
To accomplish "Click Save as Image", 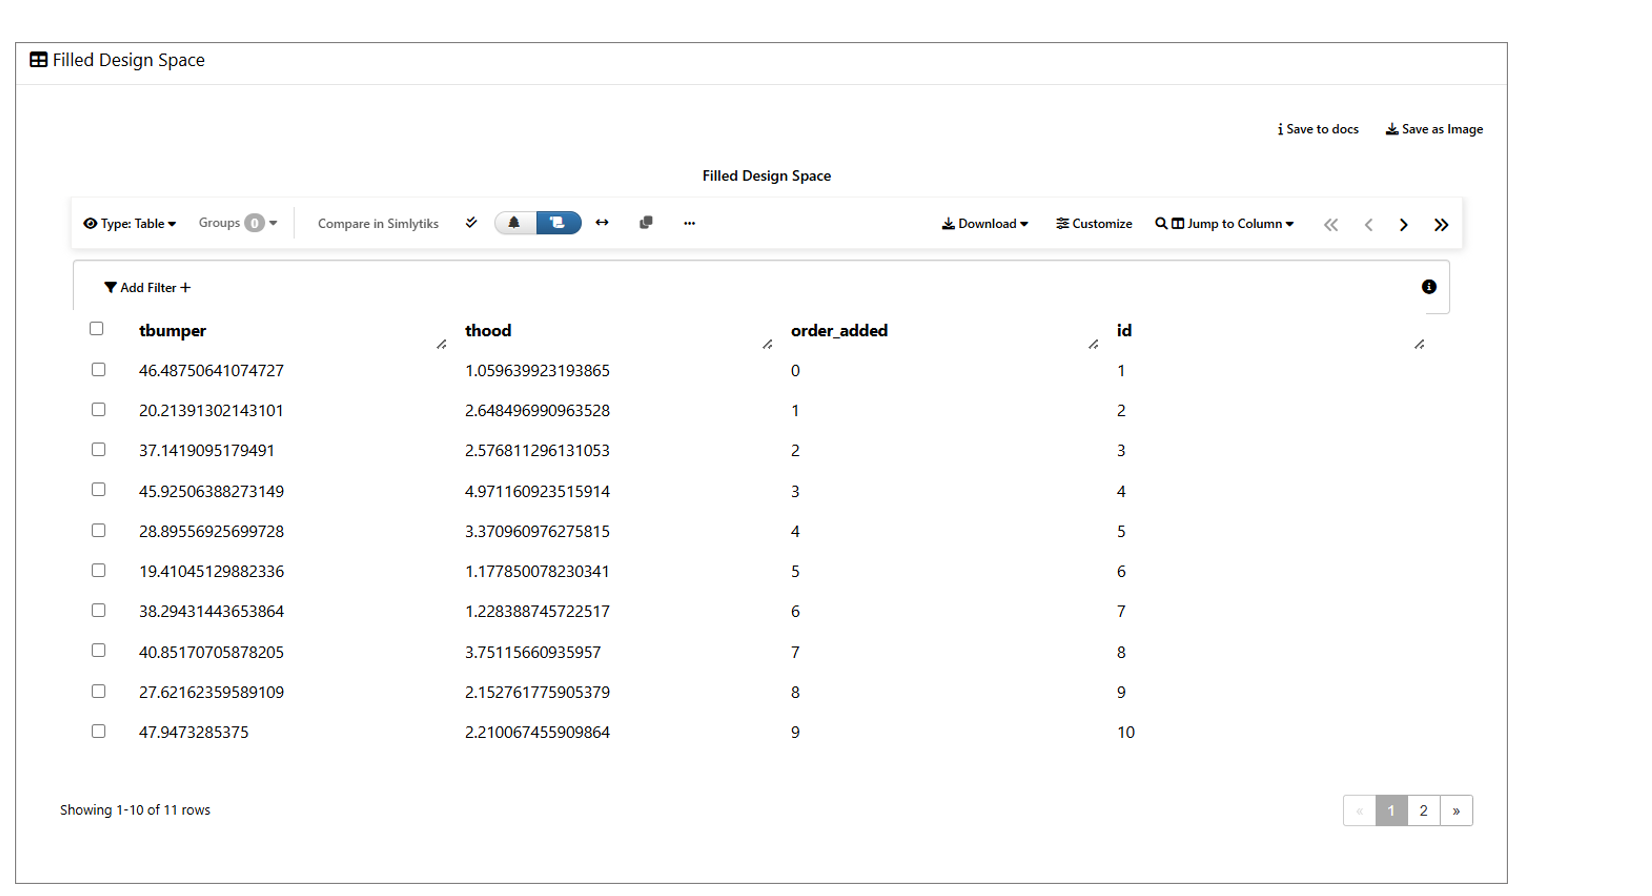I will click(1434, 129).
